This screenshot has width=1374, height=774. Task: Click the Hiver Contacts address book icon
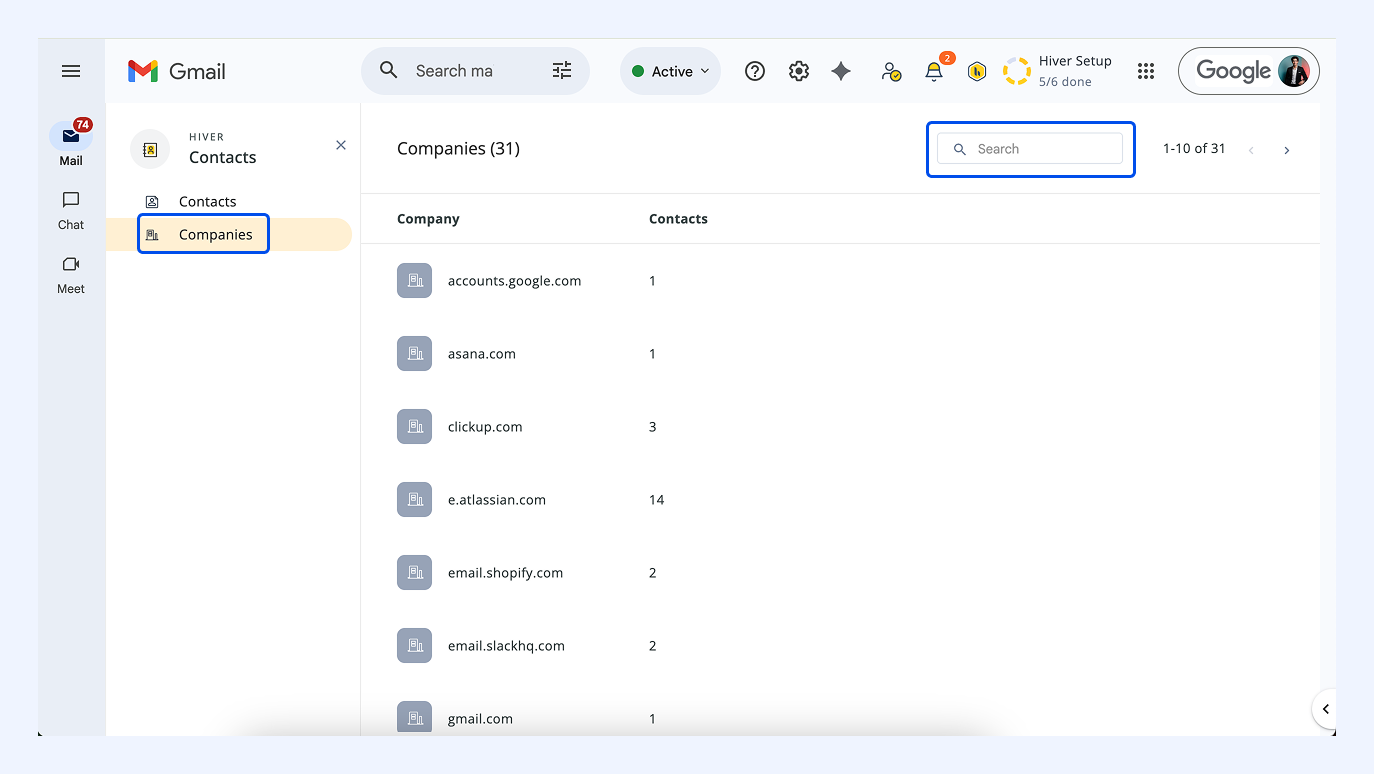tap(150, 149)
